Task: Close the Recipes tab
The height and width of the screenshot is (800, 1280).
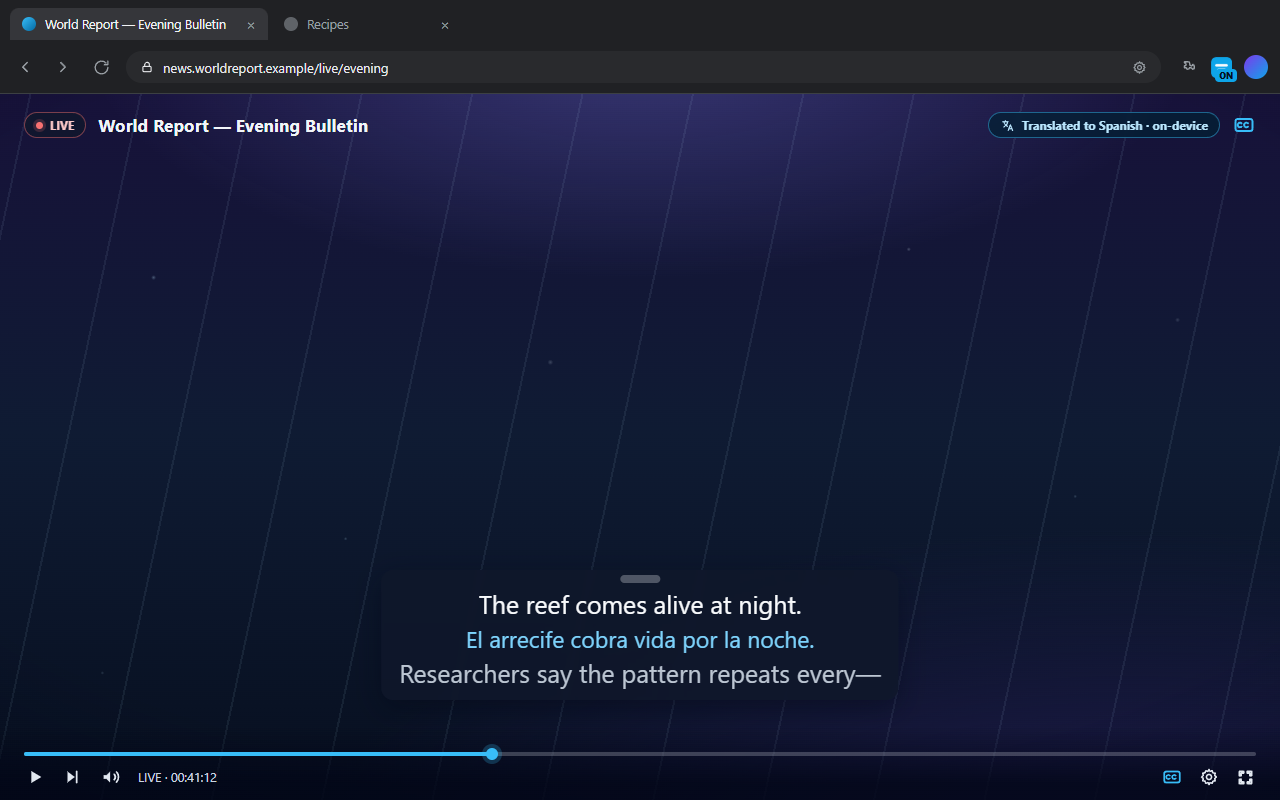Action: coord(445,25)
